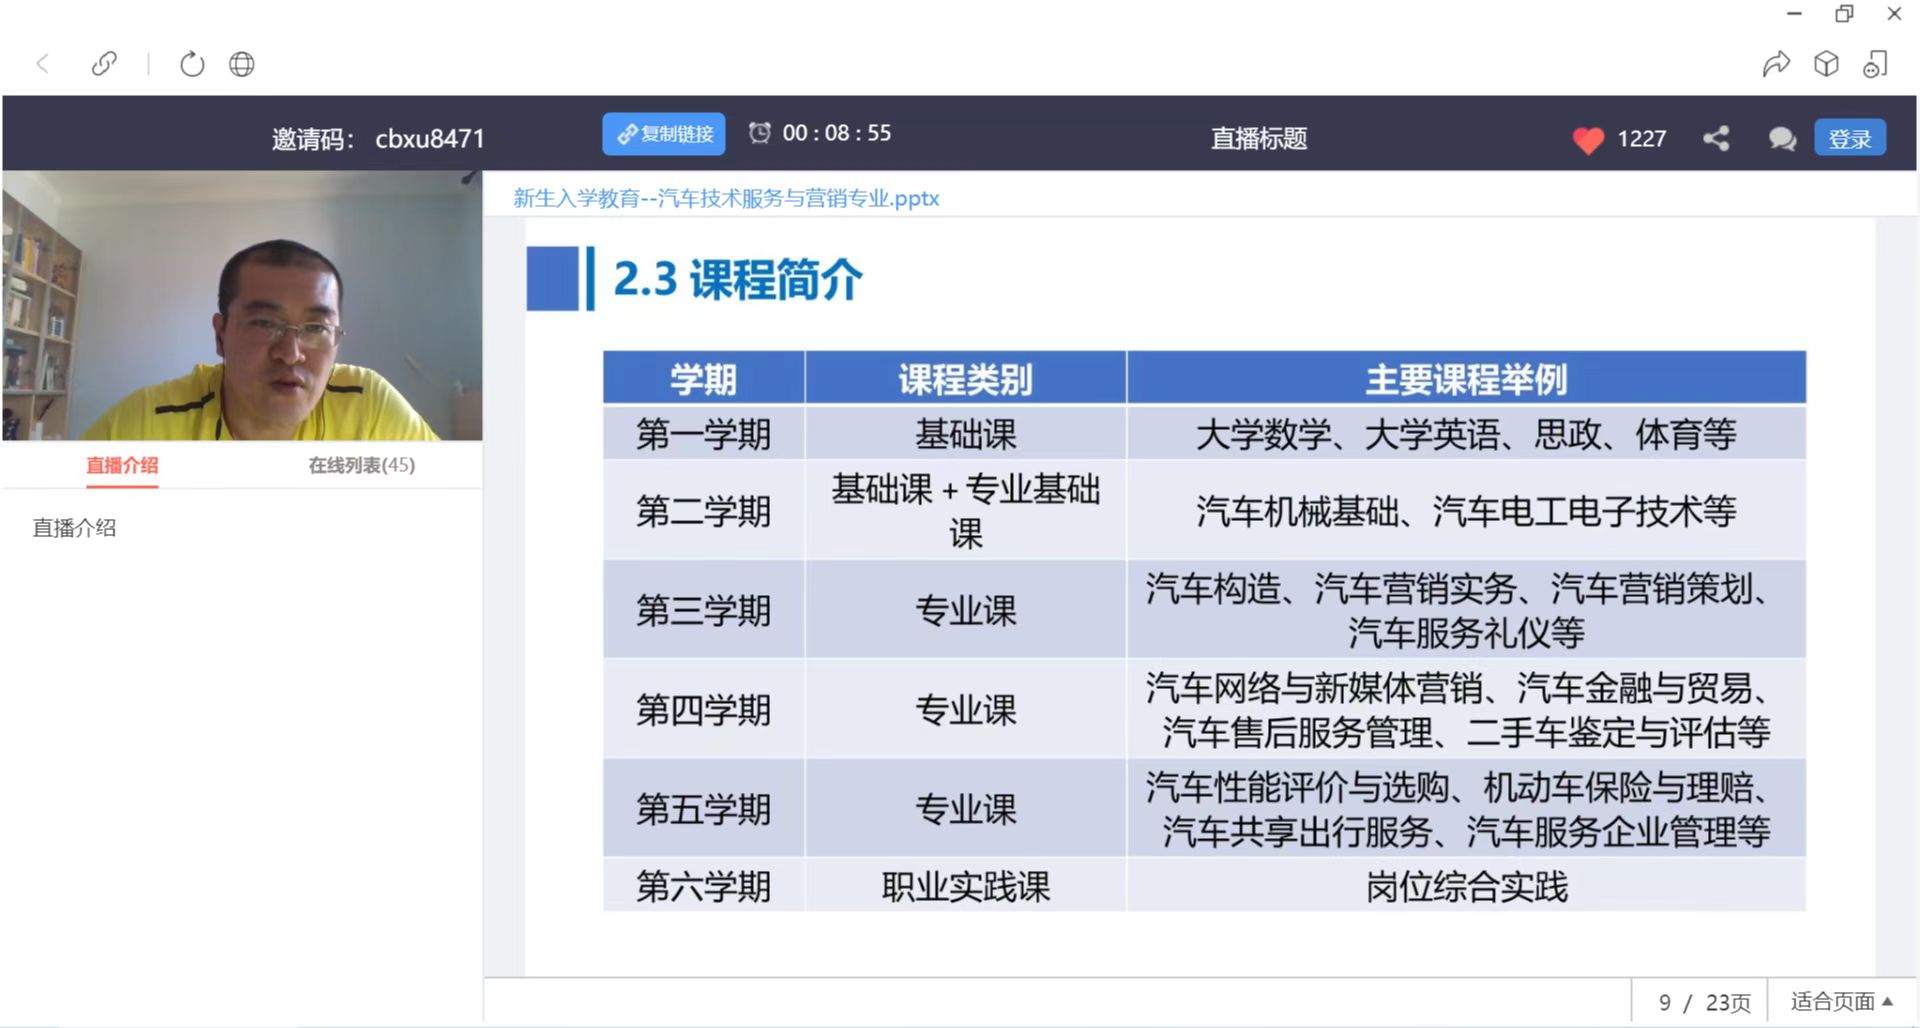Open the pptx file name link
This screenshot has height=1028, width=1920.
(726, 198)
